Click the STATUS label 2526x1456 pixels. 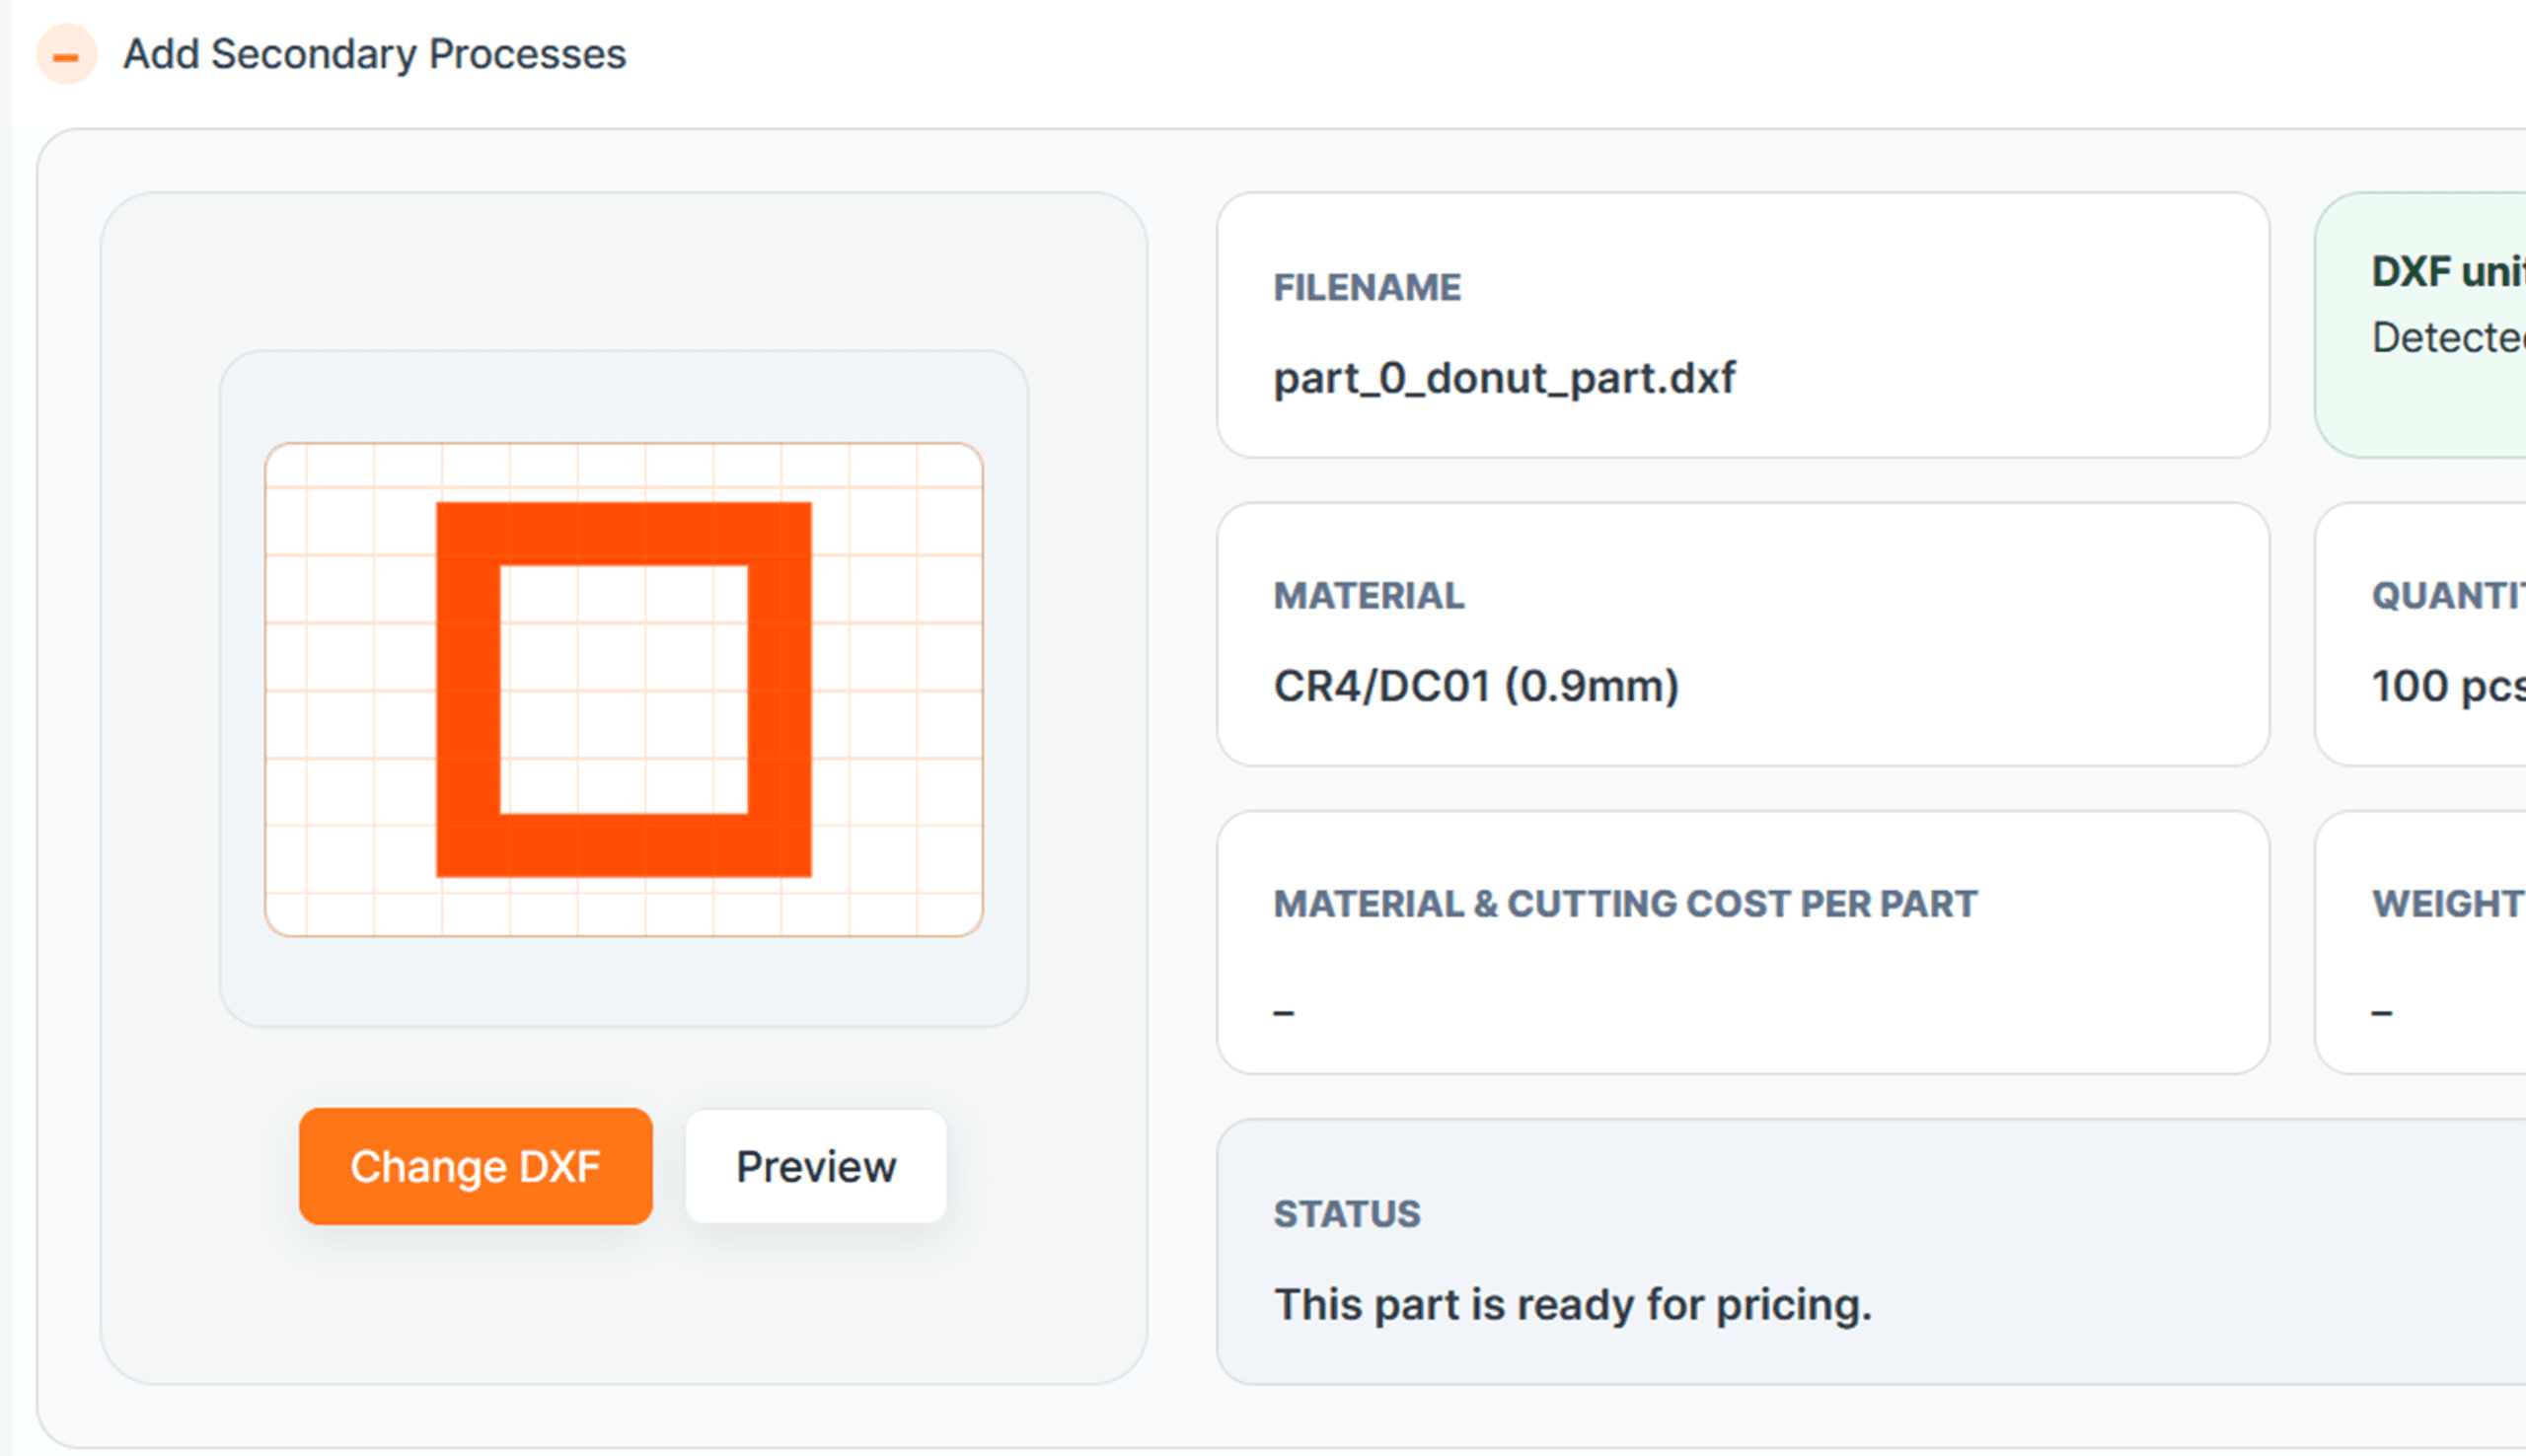click(1347, 1214)
